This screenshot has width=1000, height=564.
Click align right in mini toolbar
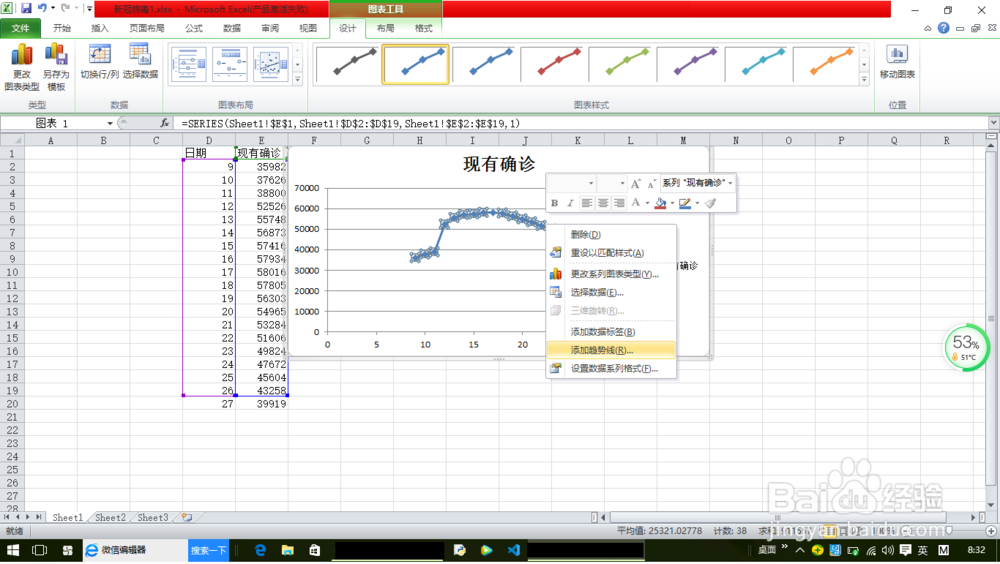point(619,203)
